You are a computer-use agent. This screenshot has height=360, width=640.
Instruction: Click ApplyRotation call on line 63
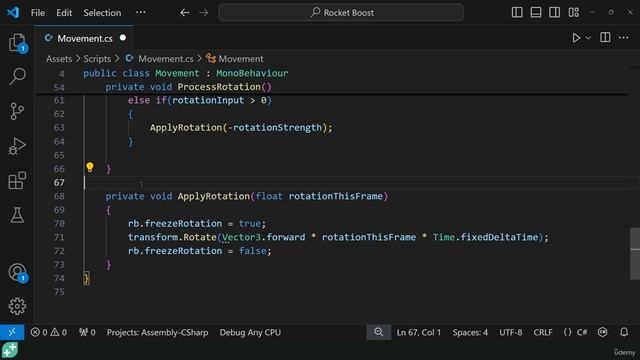click(186, 128)
